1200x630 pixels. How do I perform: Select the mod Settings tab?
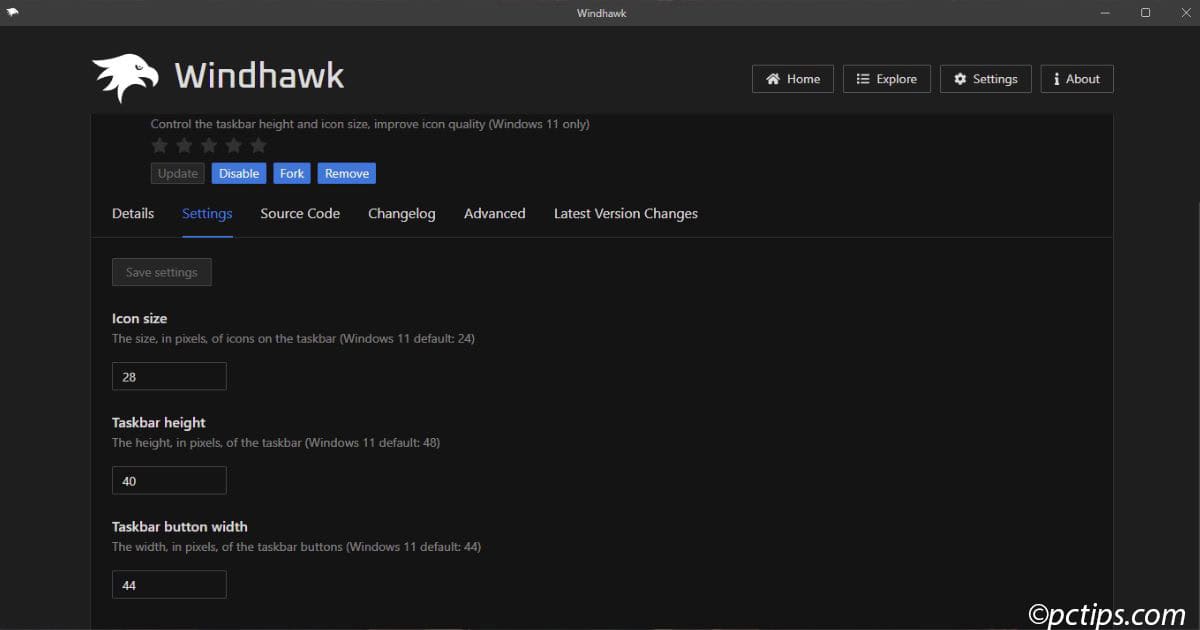point(207,213)
